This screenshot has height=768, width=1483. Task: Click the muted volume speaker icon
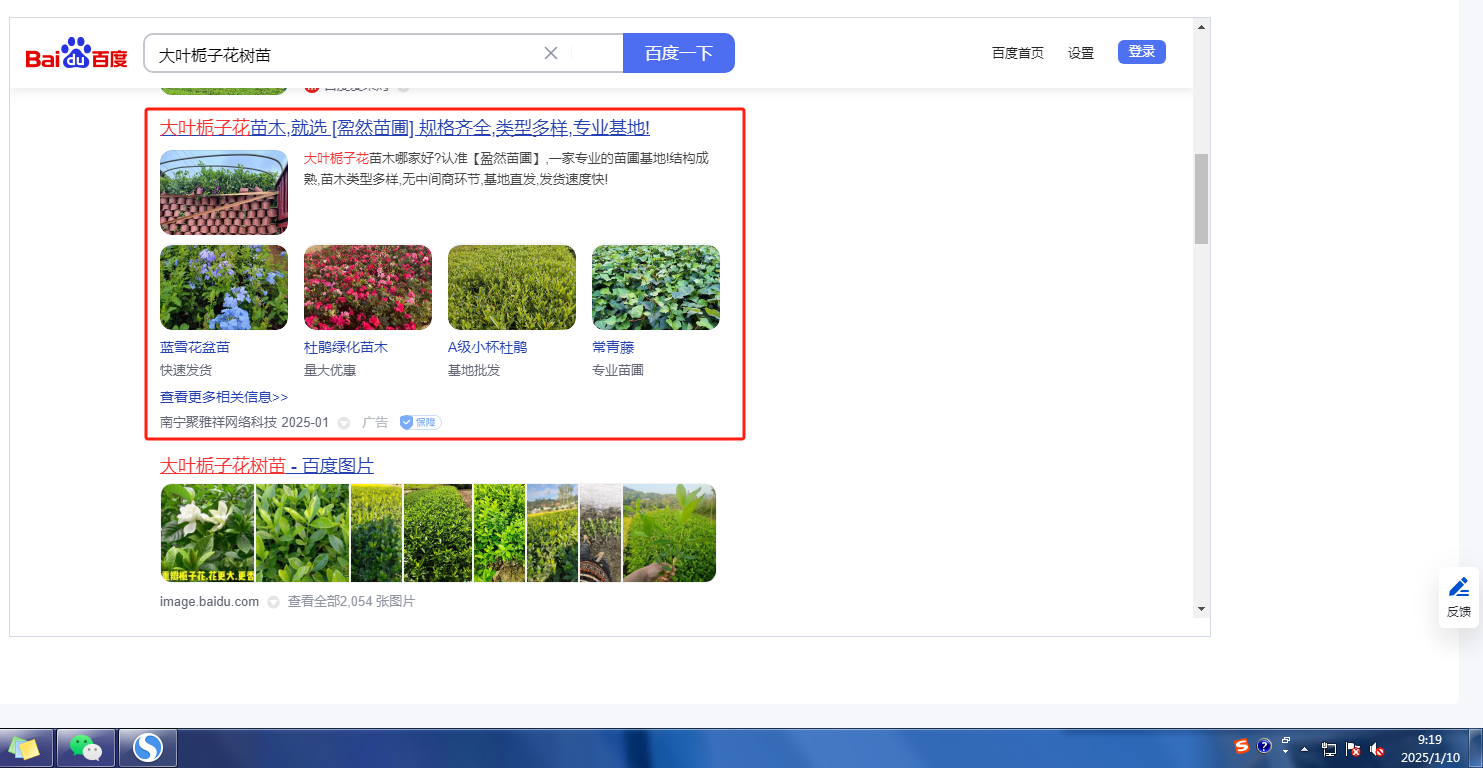click(1377, 748)
